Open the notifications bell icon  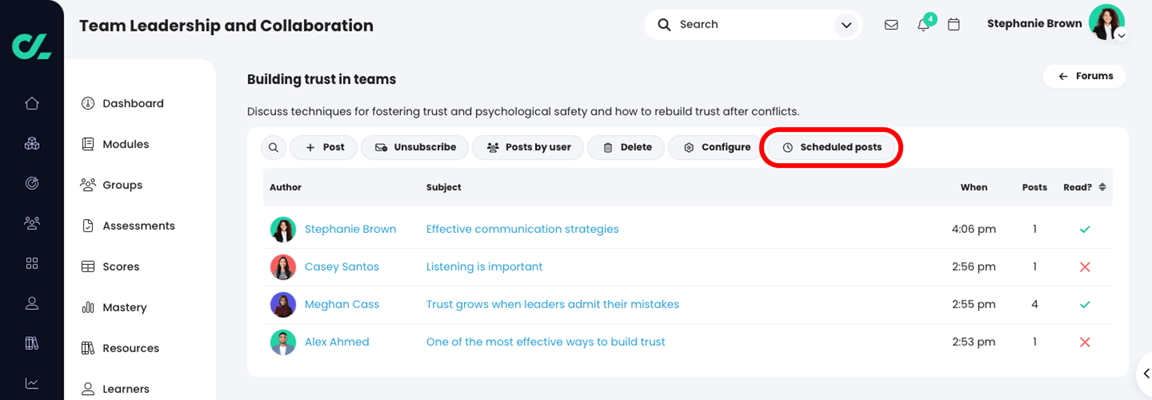923,25
